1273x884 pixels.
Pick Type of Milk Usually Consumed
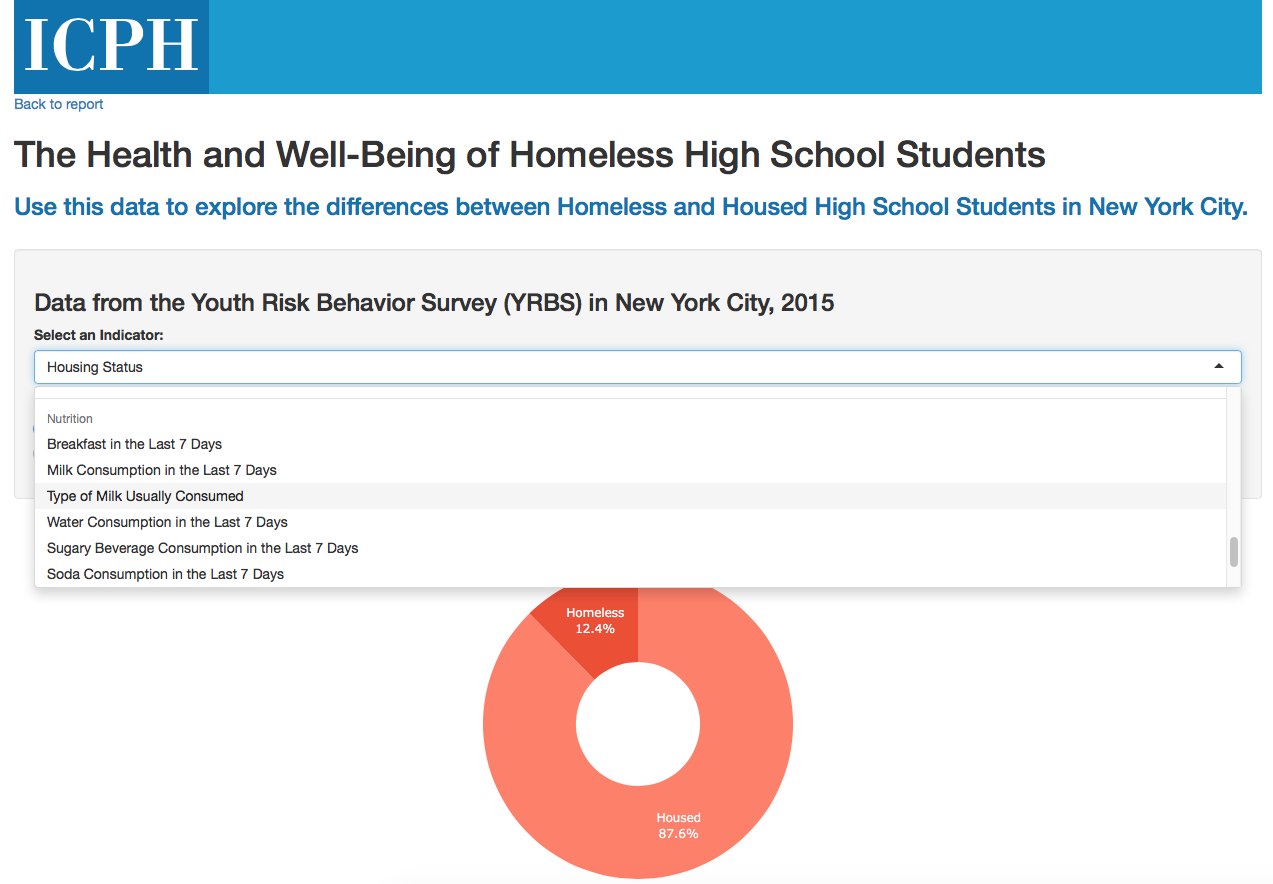(145, 496)
